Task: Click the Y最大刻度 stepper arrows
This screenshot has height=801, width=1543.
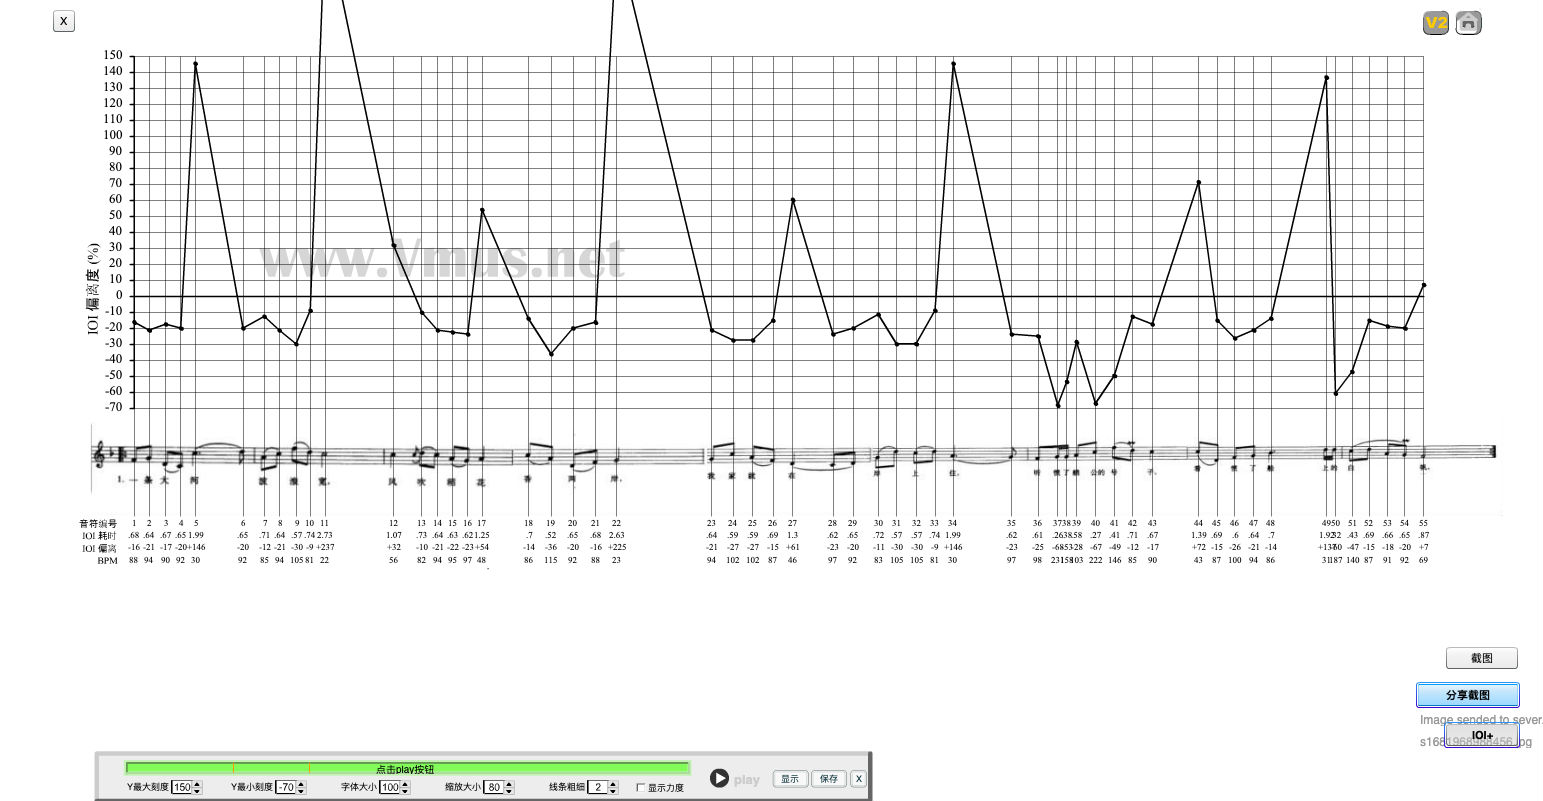Action: tap(197, 788)
